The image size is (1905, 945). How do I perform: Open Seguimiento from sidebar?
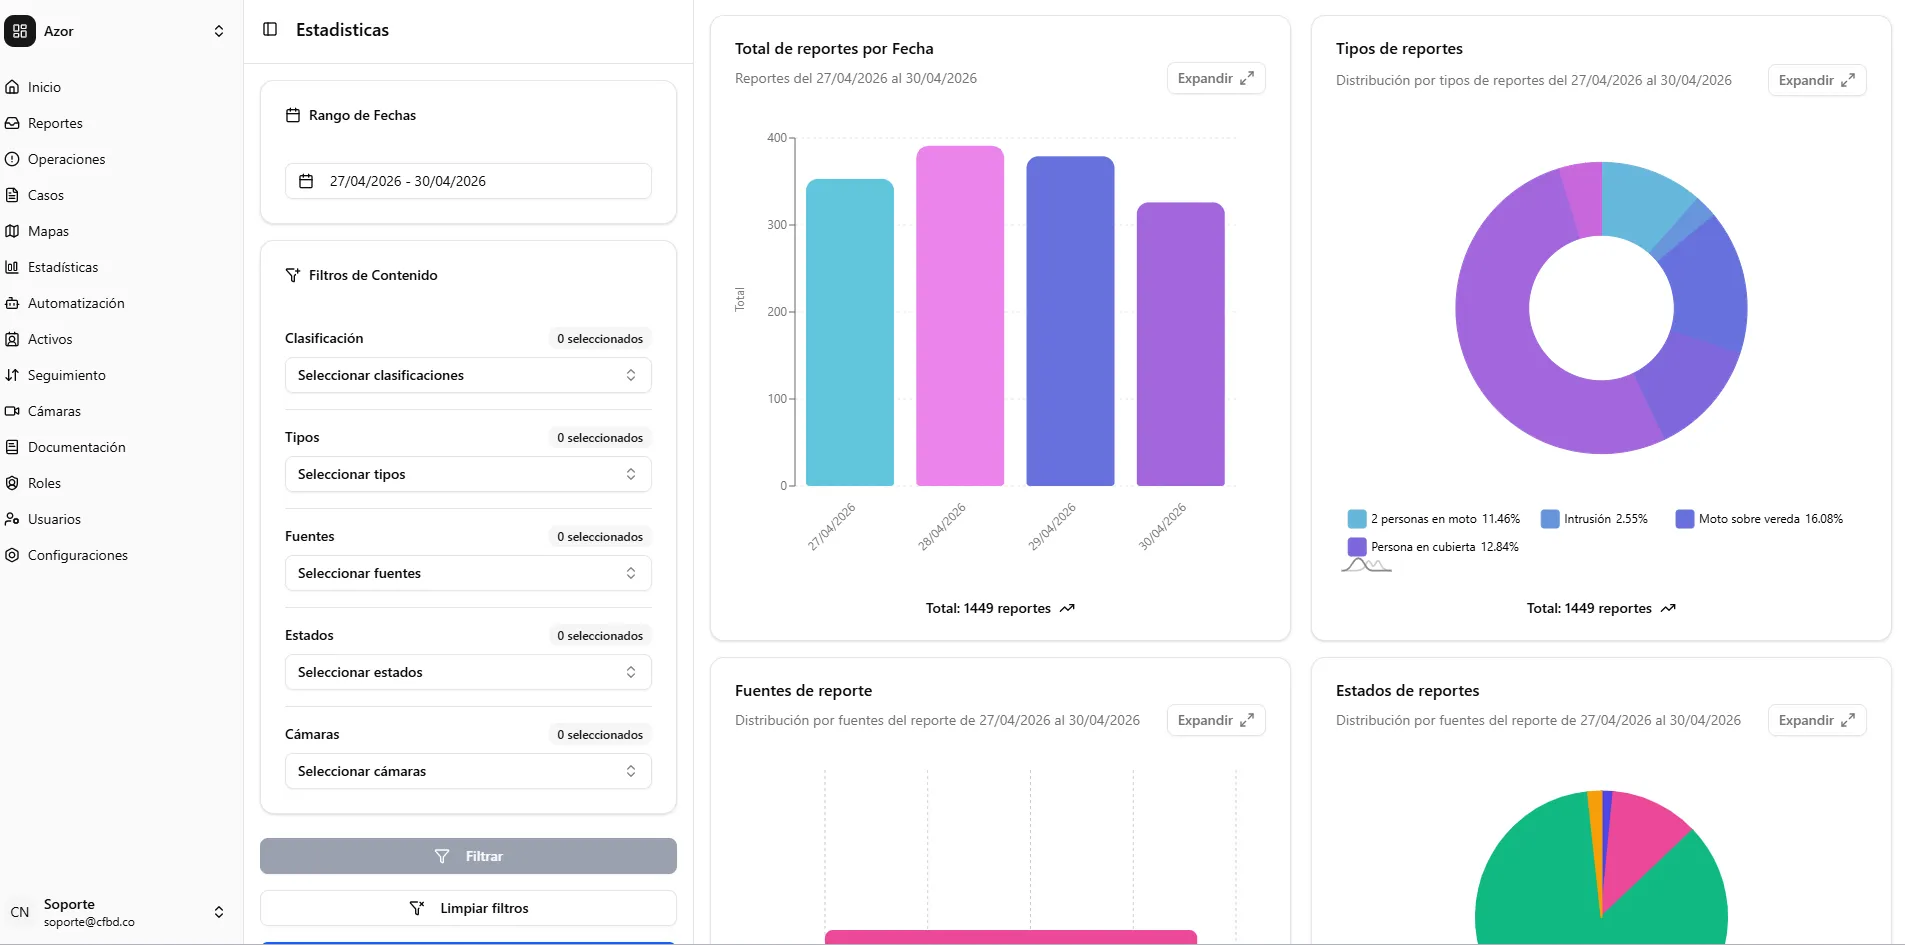(67, 375)
